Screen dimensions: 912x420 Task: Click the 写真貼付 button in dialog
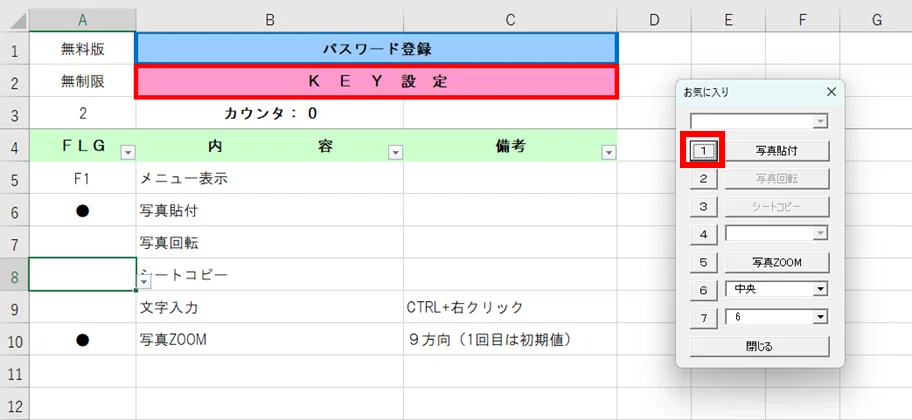tap(776, 151)
